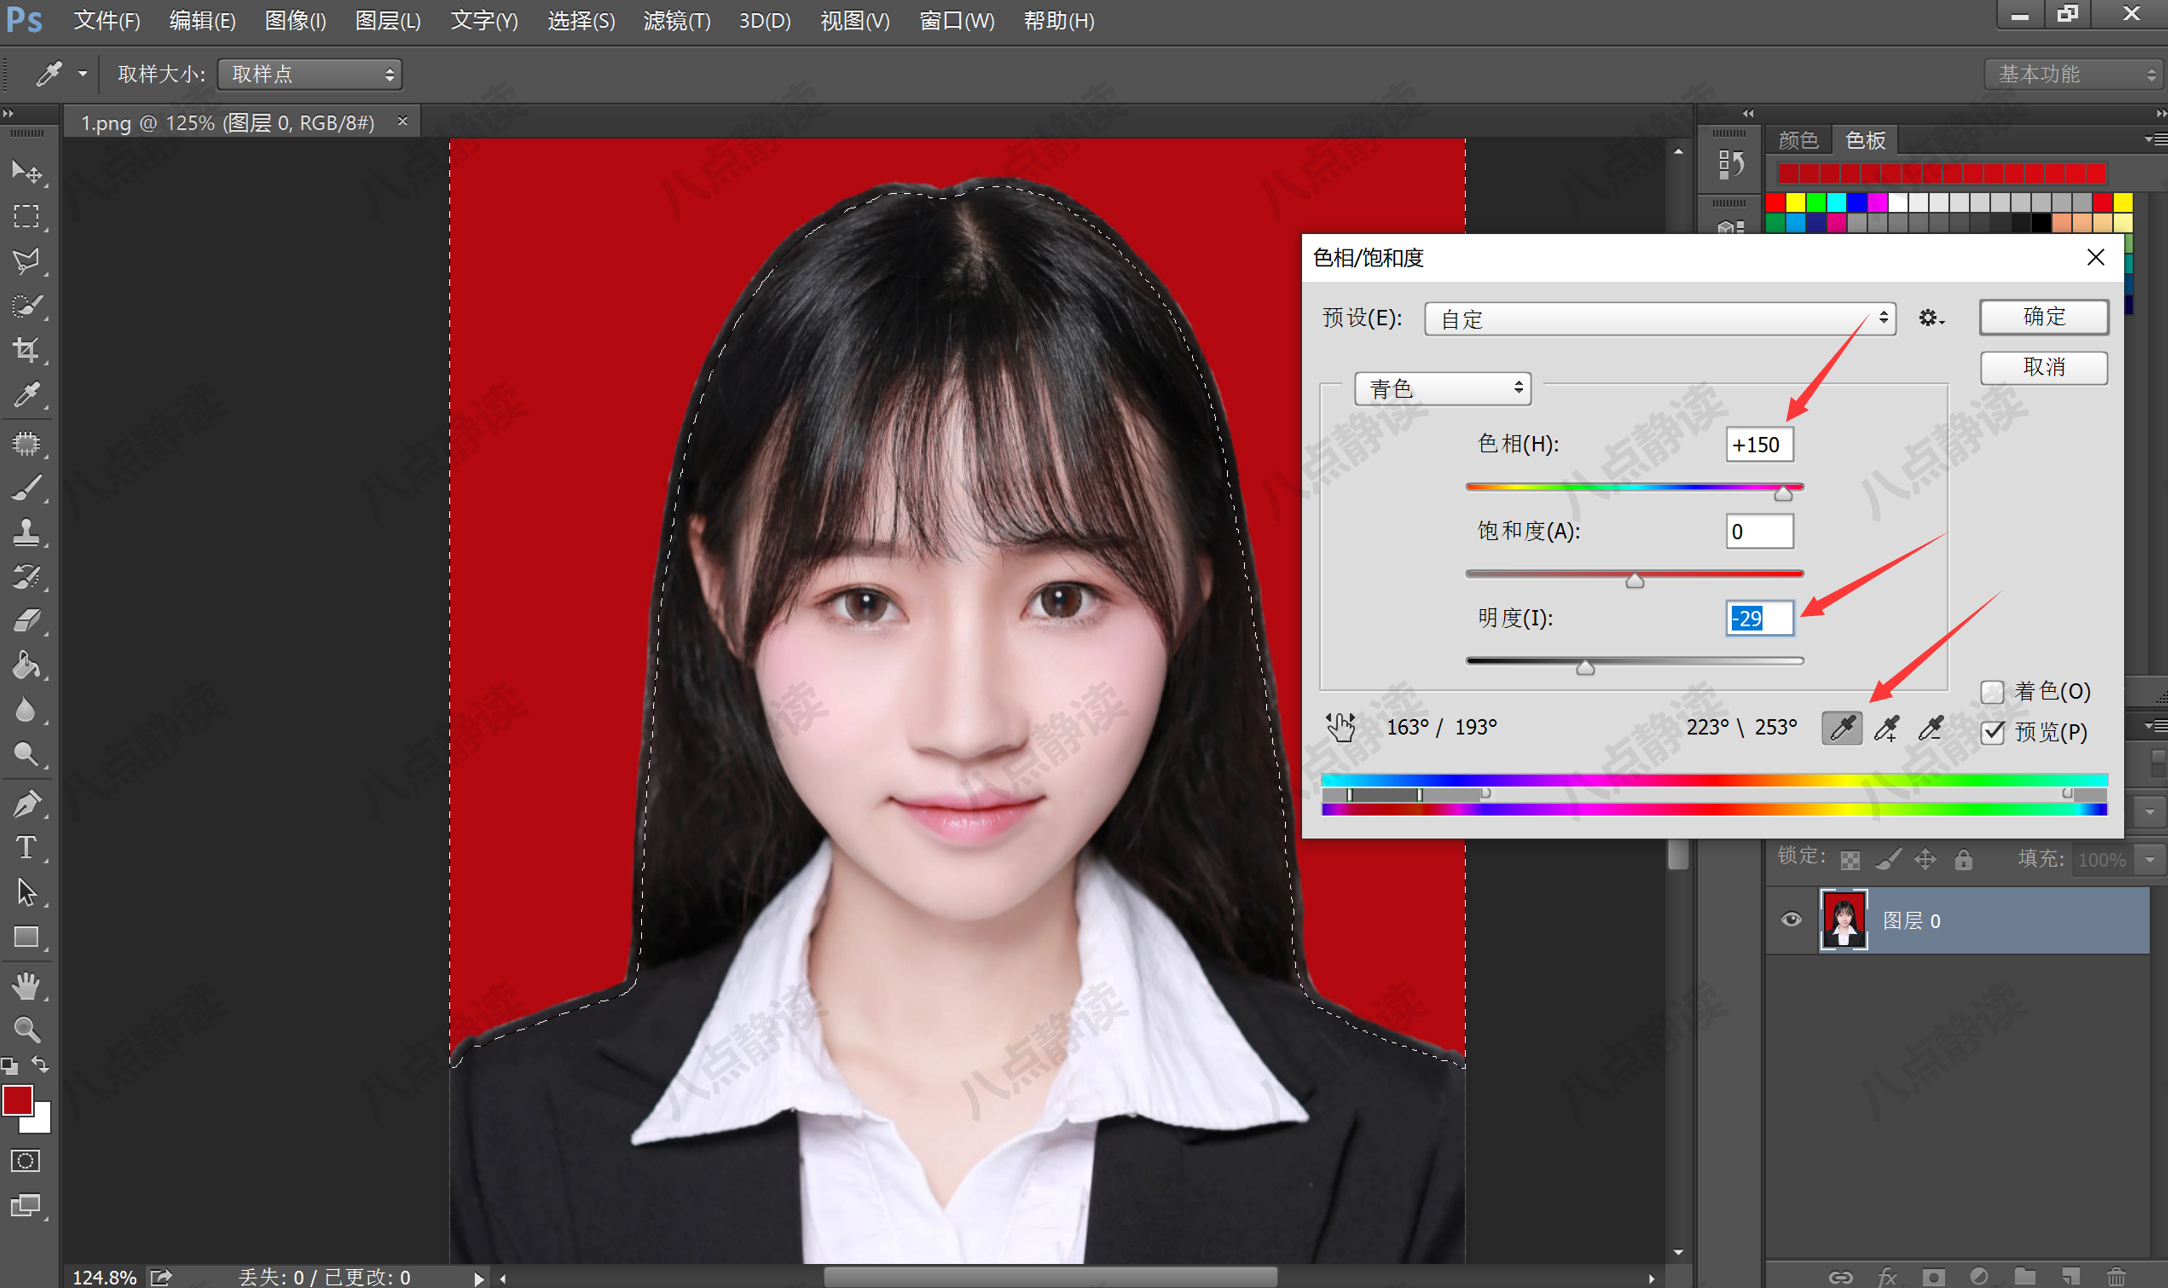Select the Clone Stamp tool

pos(27,531)
